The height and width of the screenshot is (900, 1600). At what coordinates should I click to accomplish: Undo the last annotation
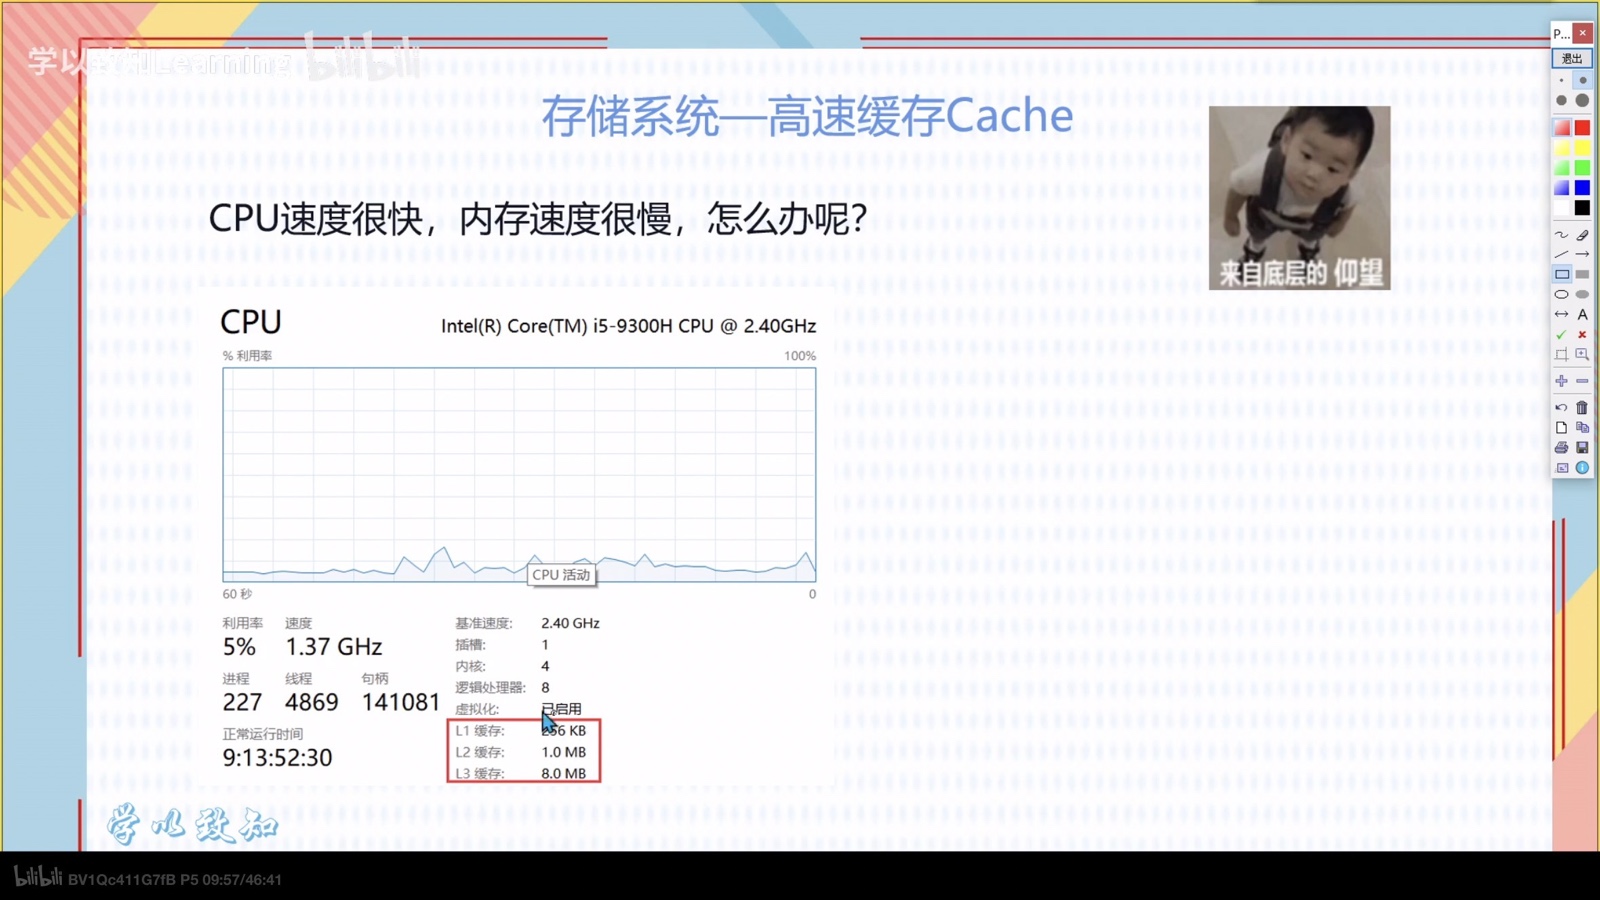[1561, 408]
